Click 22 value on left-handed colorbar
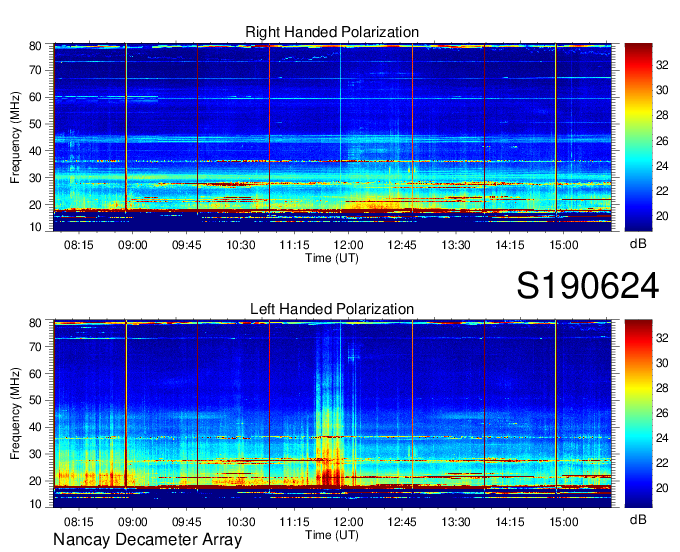This screenshot has width=680, height=552. 662,463
